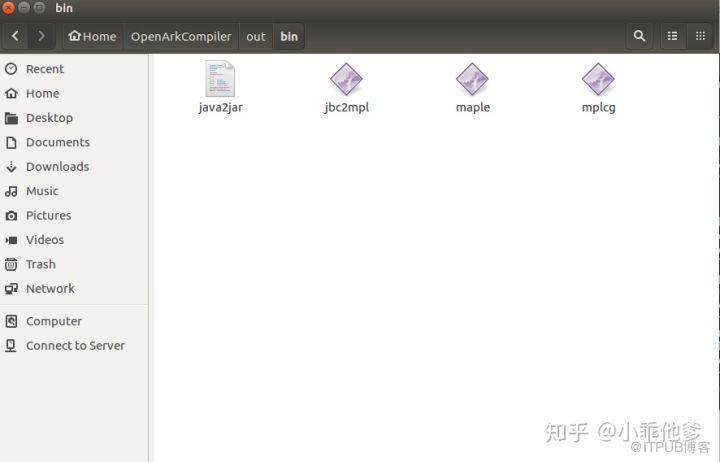The width and height of the screenshot is (720, 462).
Task: Open Documents label in the sidebar
Action: [58, 142]
